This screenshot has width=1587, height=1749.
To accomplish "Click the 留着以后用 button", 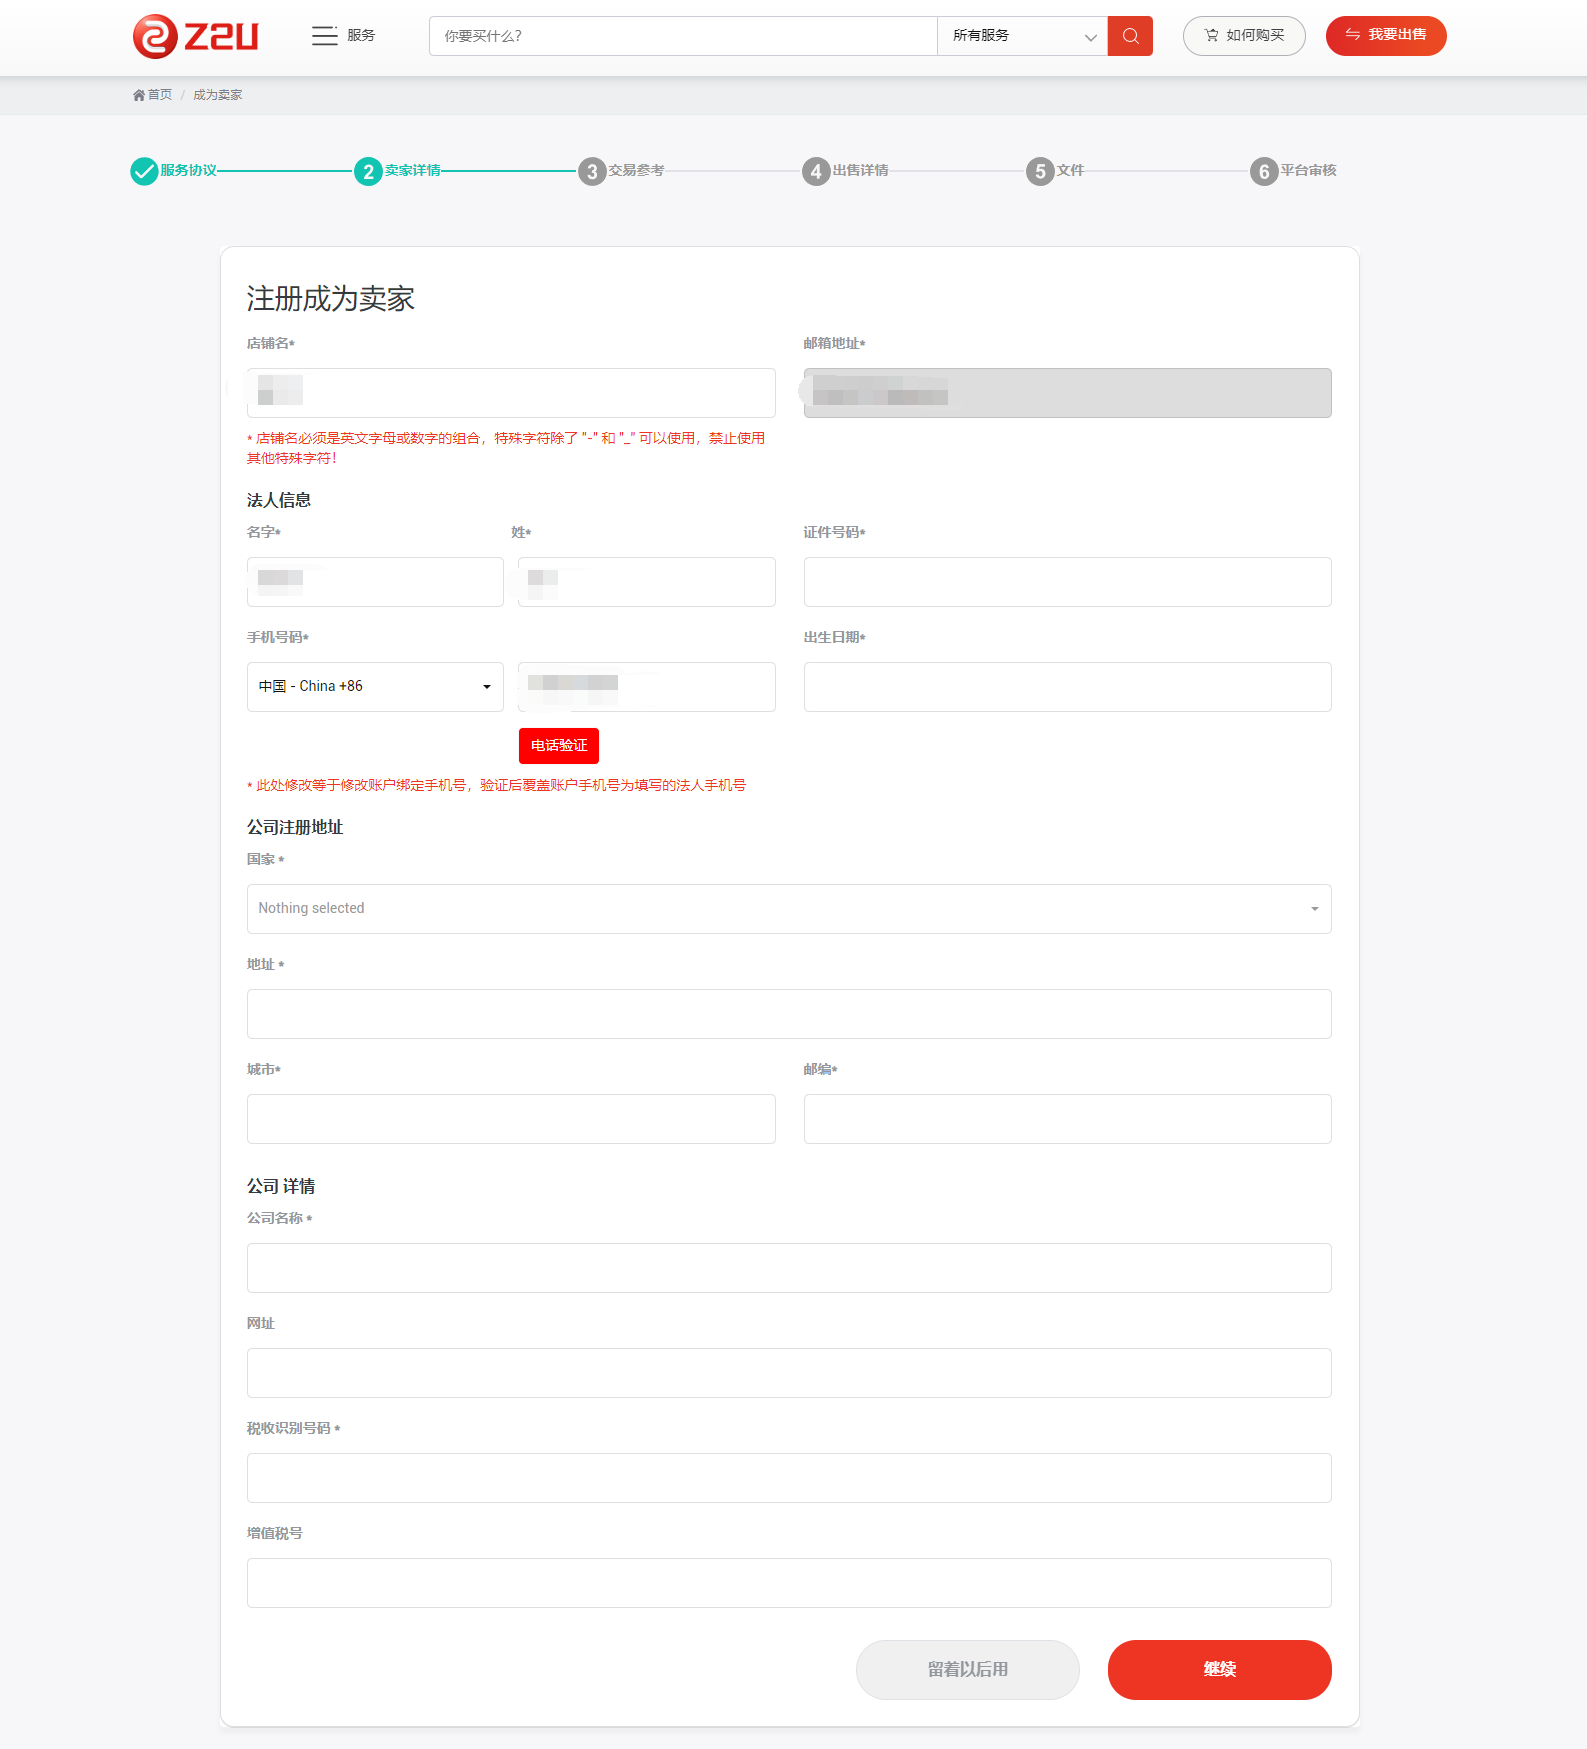I will (967, 1669).
